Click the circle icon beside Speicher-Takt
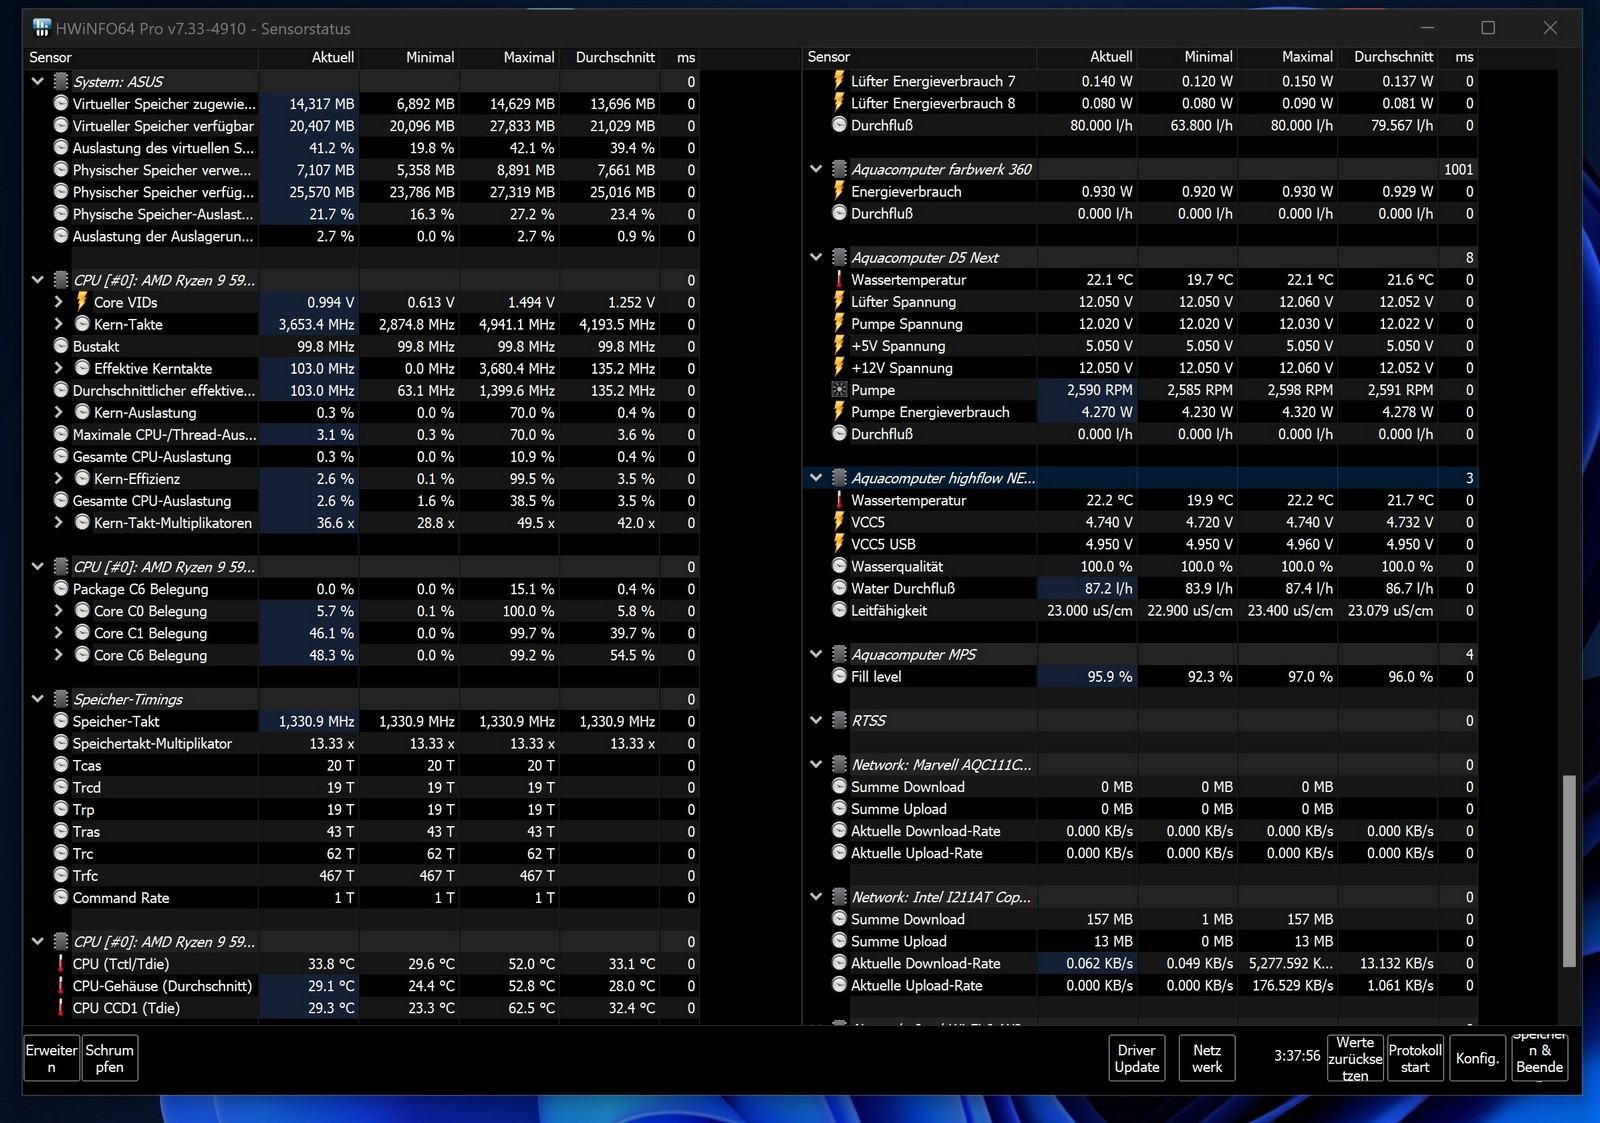The image size is (1600, 1123). pos(61,721)
